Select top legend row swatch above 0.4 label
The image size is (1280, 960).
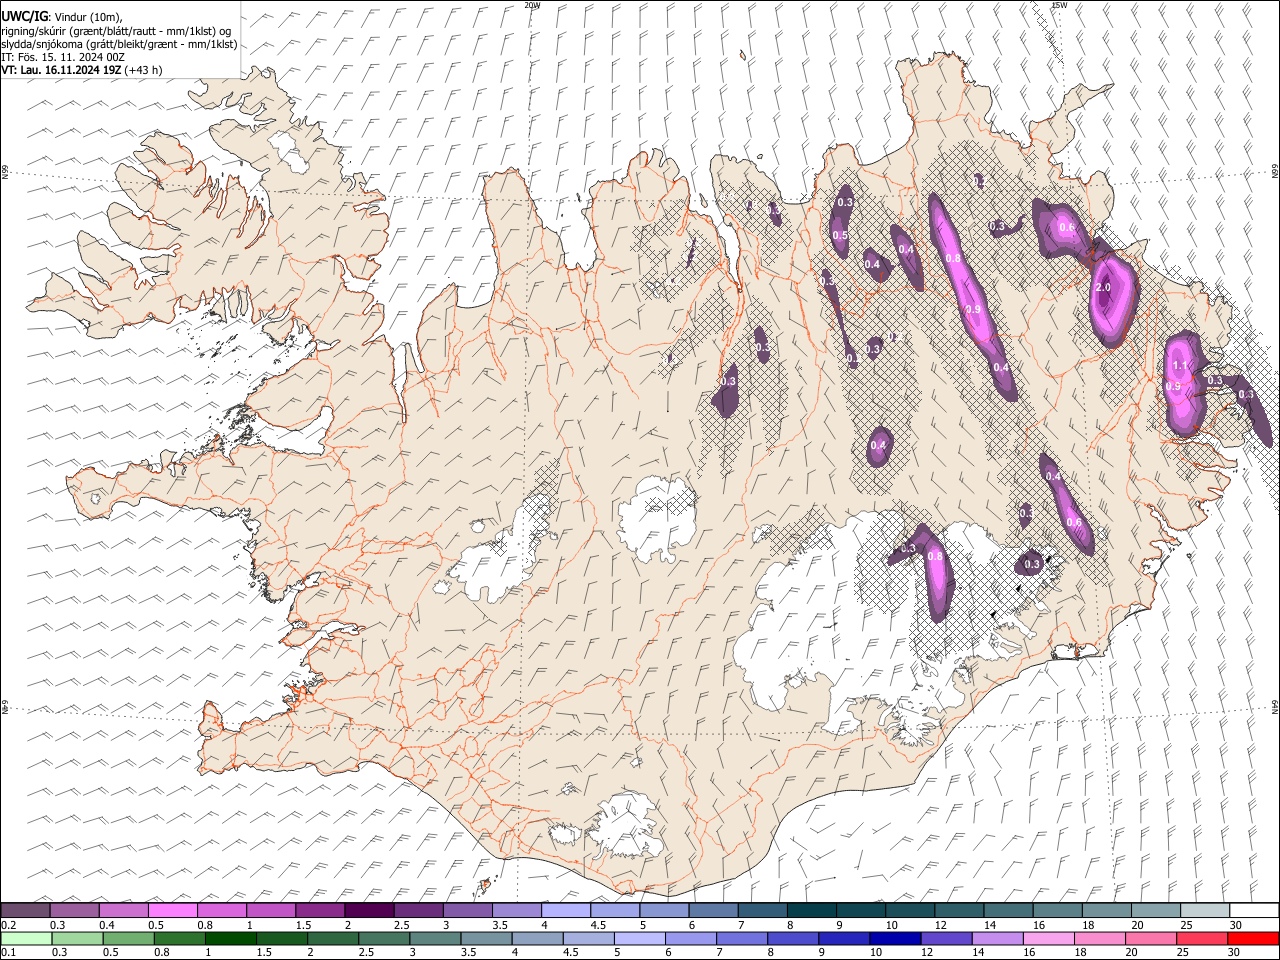point(123,910)
